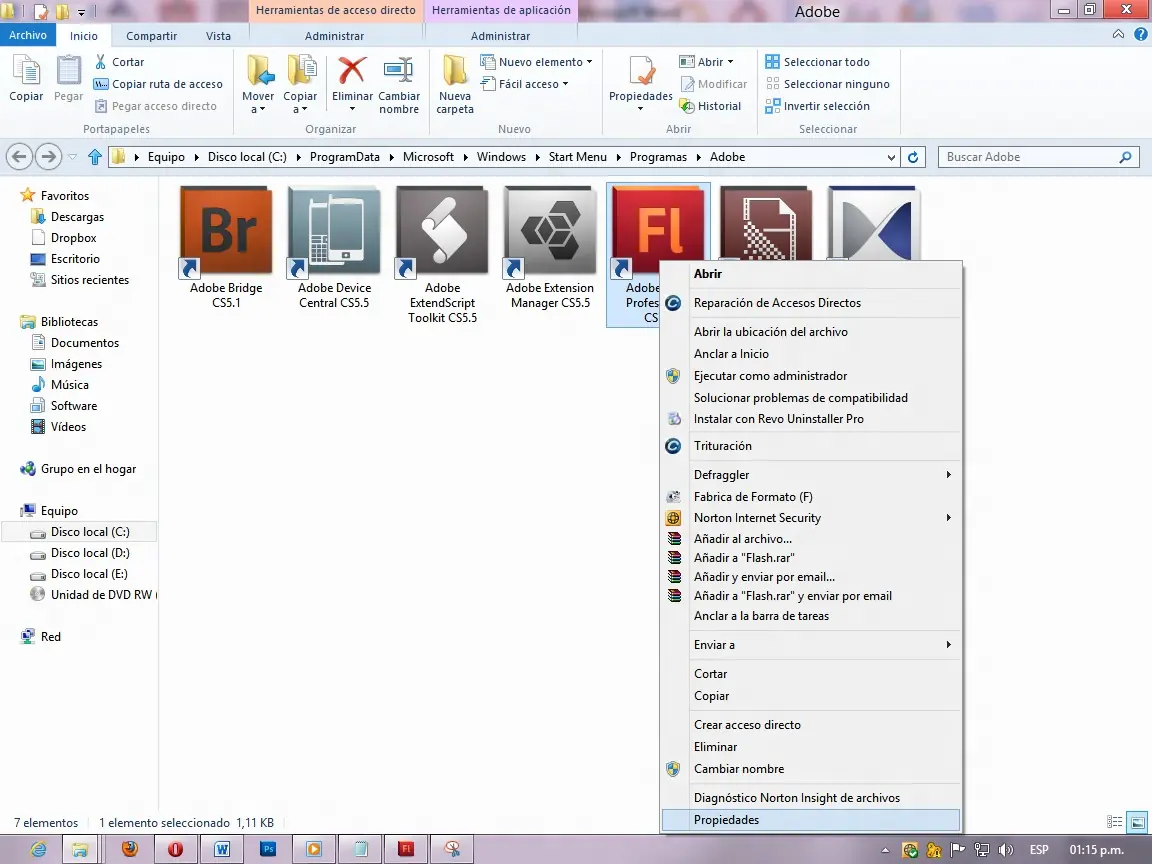Click the volume icon in system tray
This screenshot has width=1152, height=864.
1006,850
